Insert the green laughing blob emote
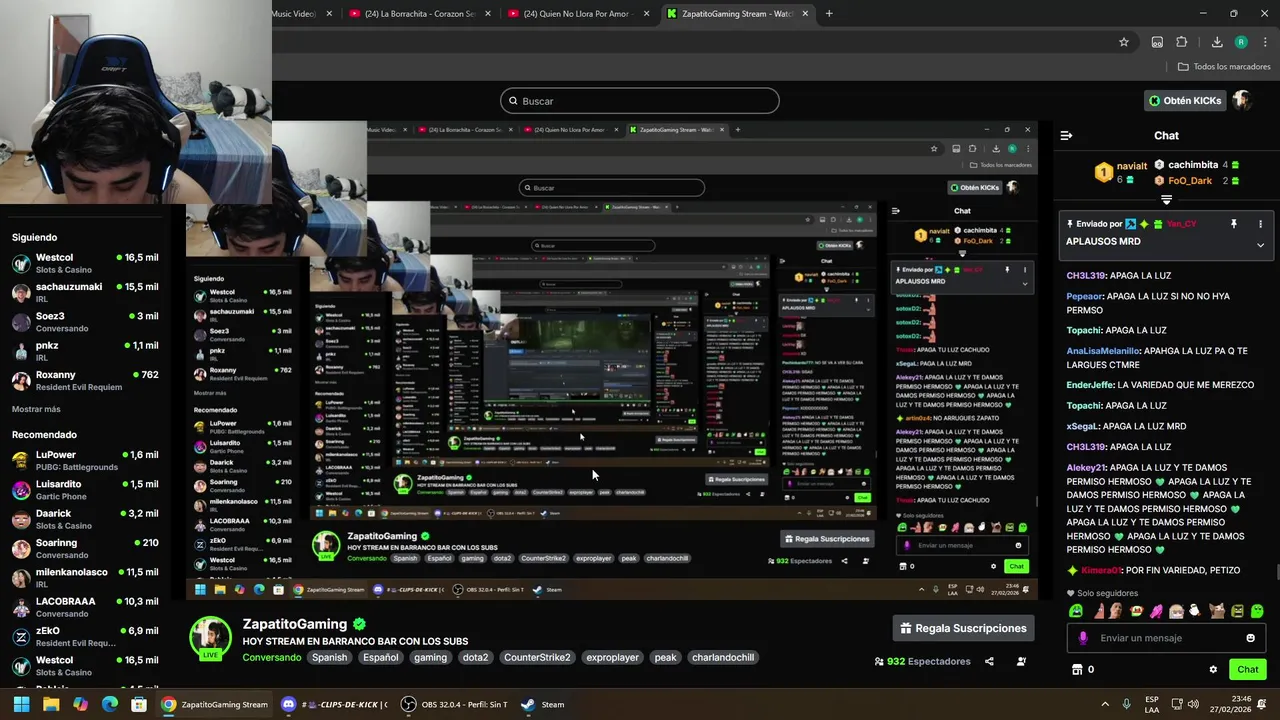 (x=1076, y=611)
